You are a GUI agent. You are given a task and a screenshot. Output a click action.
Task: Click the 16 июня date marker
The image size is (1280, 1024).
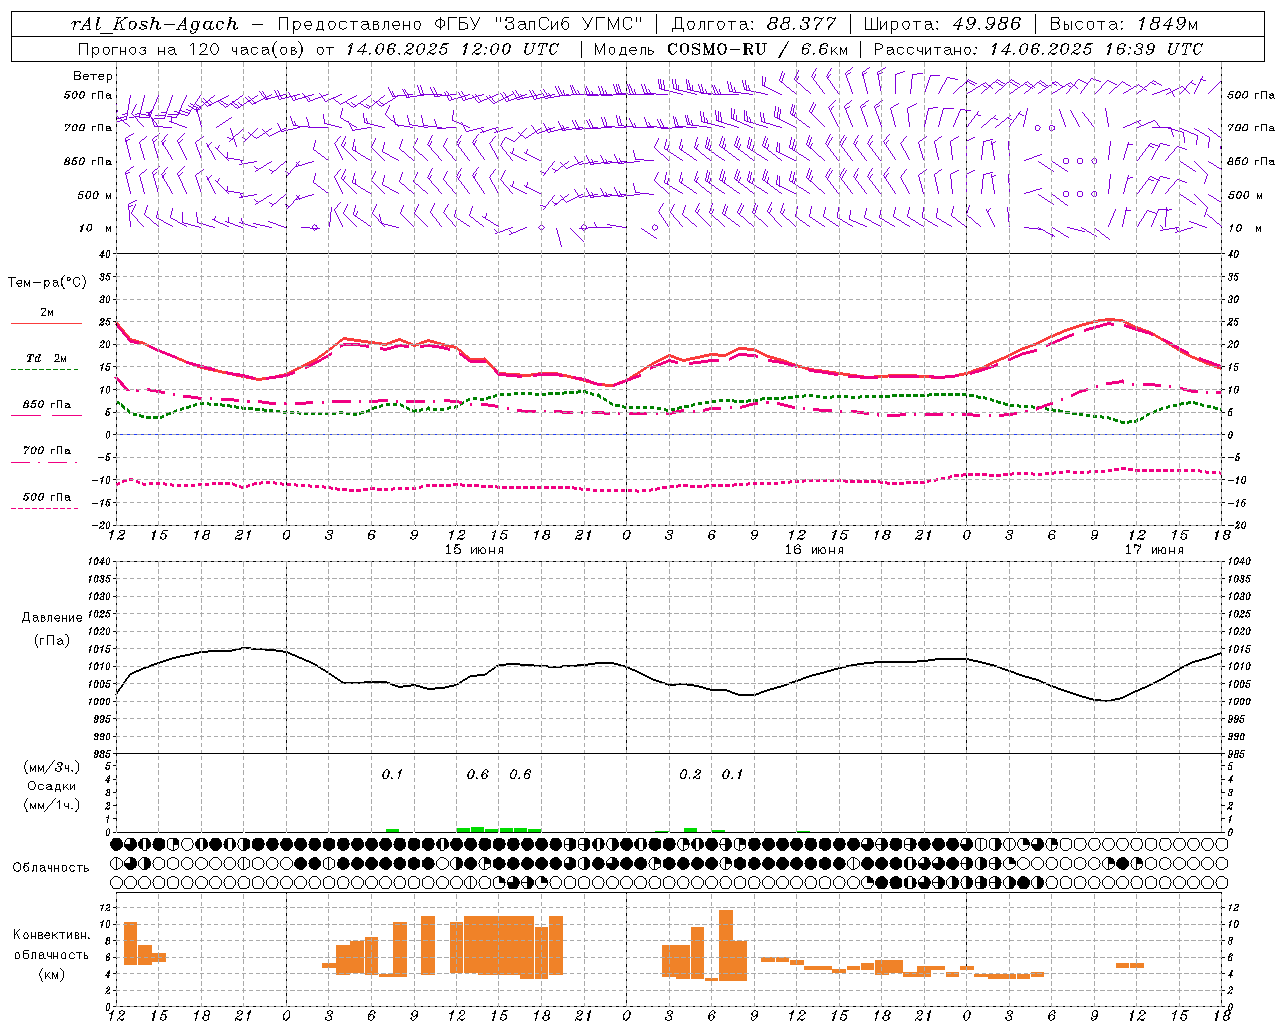coord(814,550)
